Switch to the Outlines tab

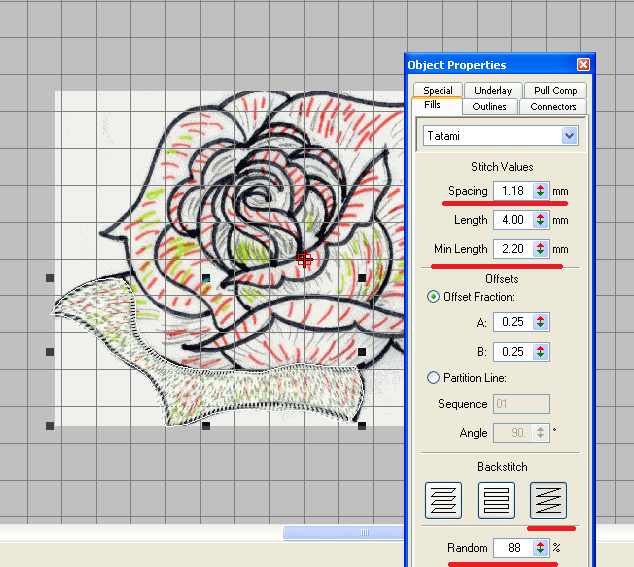pos(489,106)
